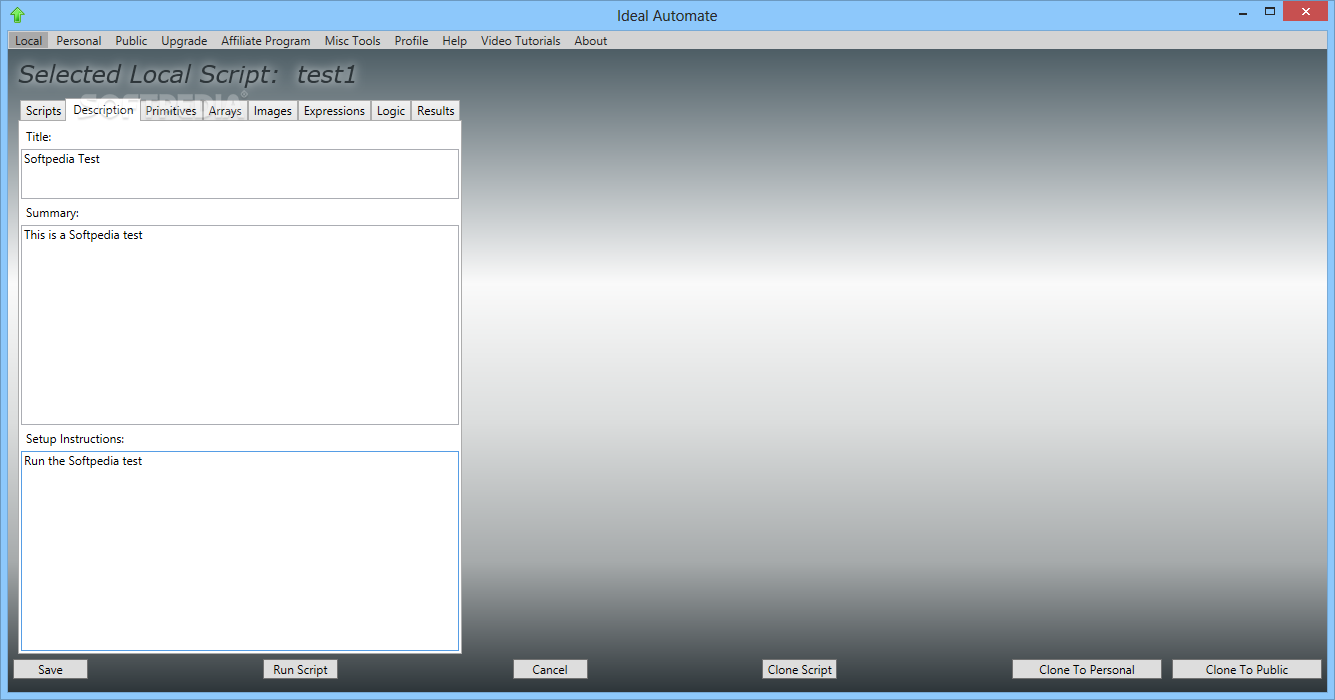Switch to the Logic tab
1335x700 pixels.
pyautogui.click(x=391, y=111)
